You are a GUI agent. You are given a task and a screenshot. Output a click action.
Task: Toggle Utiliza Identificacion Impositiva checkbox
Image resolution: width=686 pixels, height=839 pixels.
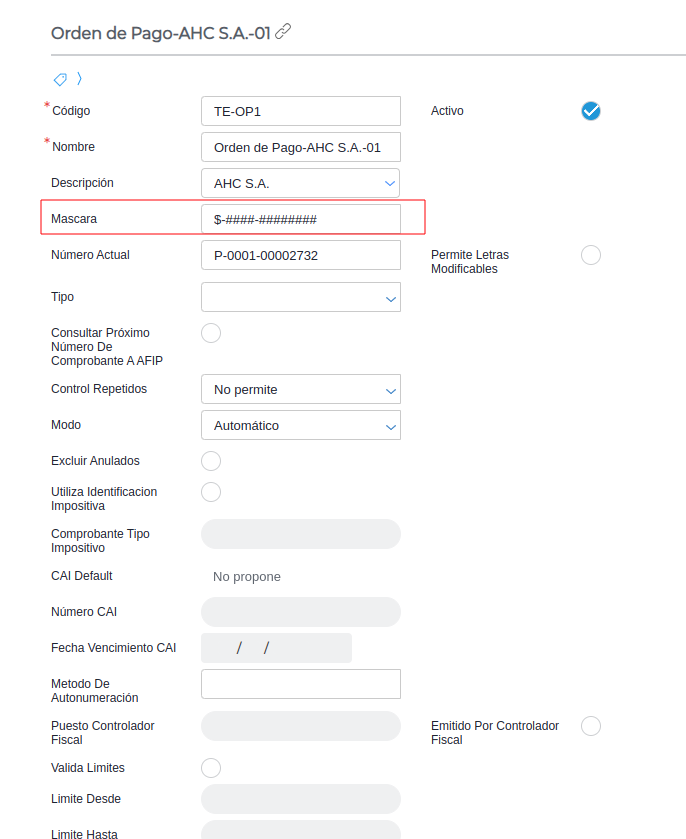pyautogui.click(x=211, y=492)
